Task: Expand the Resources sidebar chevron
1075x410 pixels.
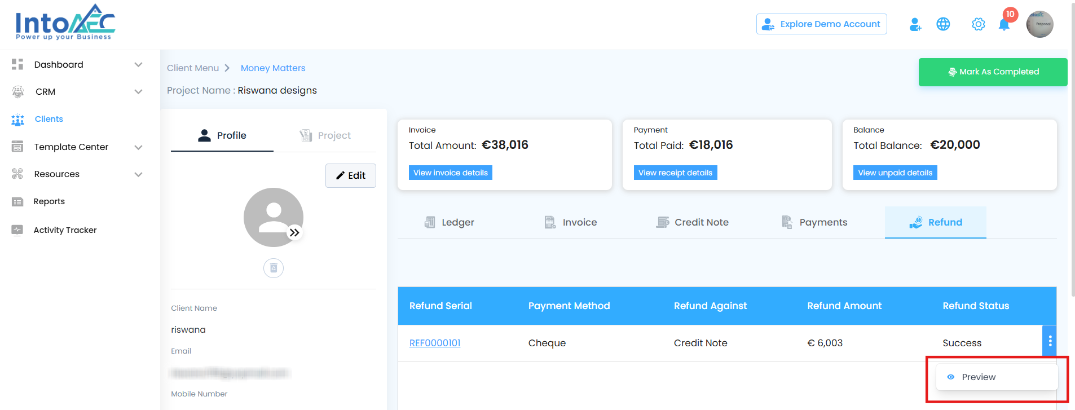Action: coord(139,174)
